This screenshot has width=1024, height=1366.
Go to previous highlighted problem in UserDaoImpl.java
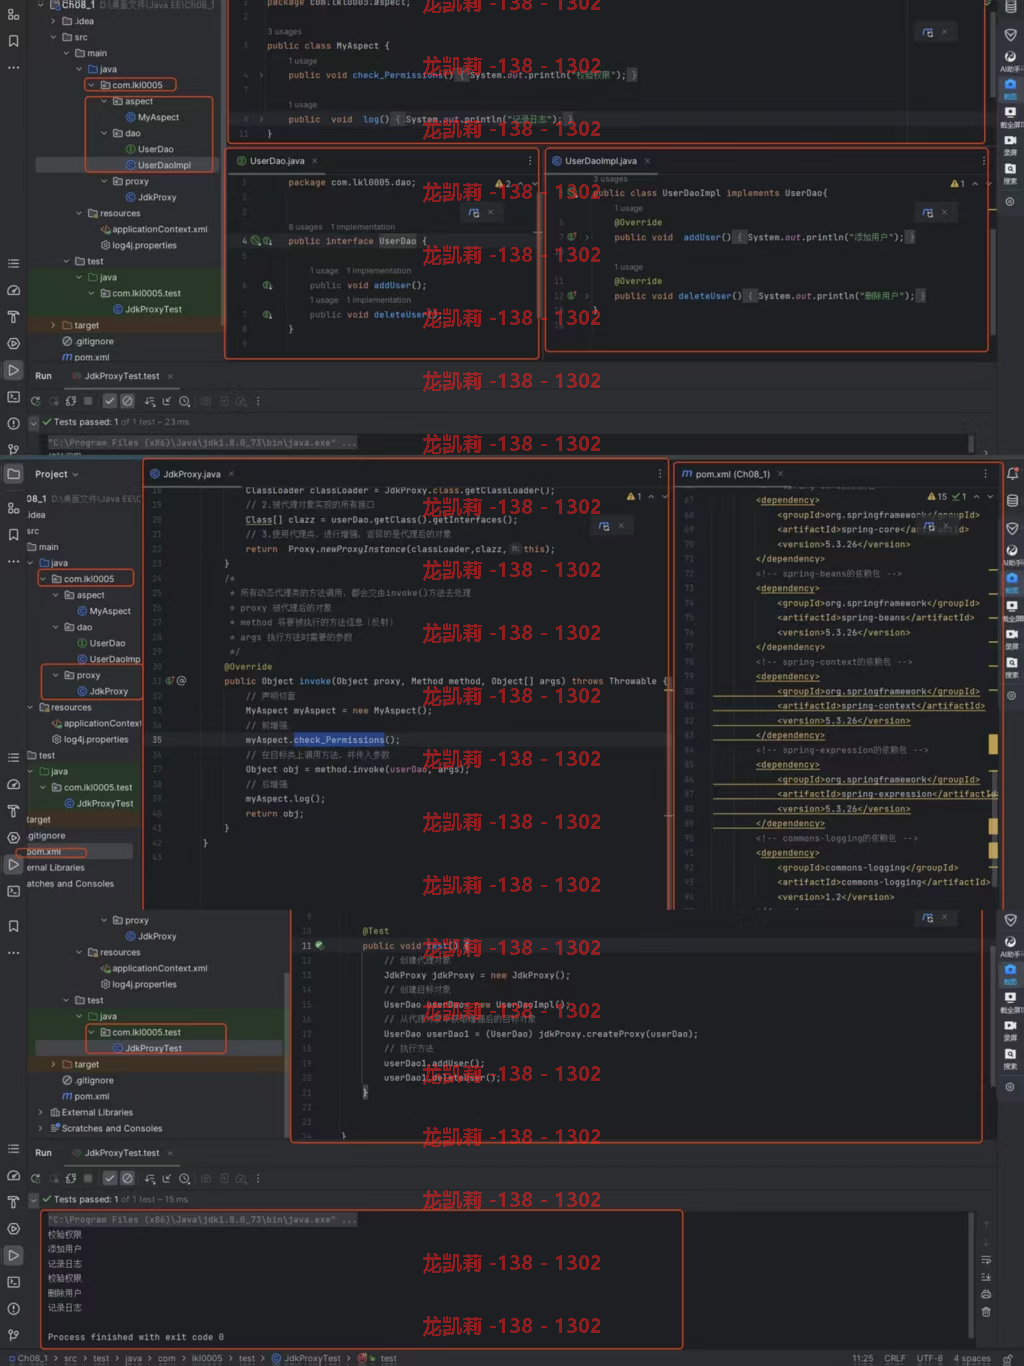point(975,184)
